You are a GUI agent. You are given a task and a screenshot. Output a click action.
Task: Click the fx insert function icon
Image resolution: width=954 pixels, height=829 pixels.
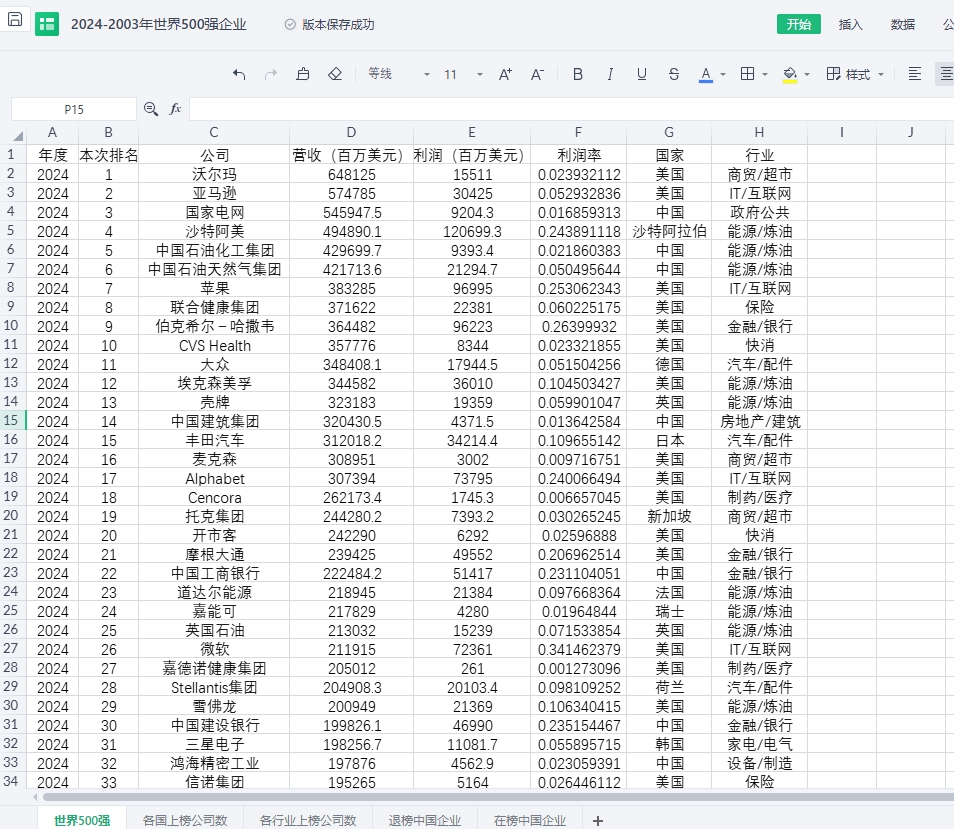point(175,109)
